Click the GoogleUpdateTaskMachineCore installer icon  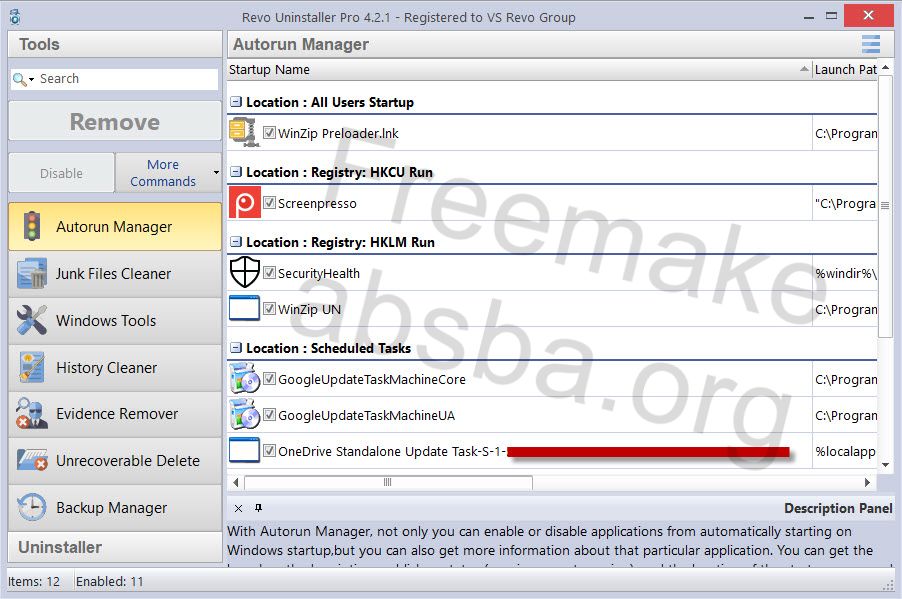click(244, 378)
